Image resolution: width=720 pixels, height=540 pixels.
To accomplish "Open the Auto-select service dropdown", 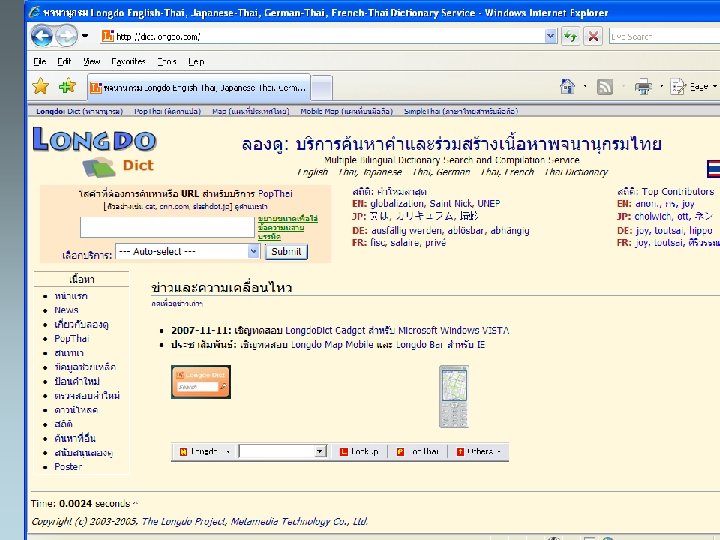I will [187, 251].
